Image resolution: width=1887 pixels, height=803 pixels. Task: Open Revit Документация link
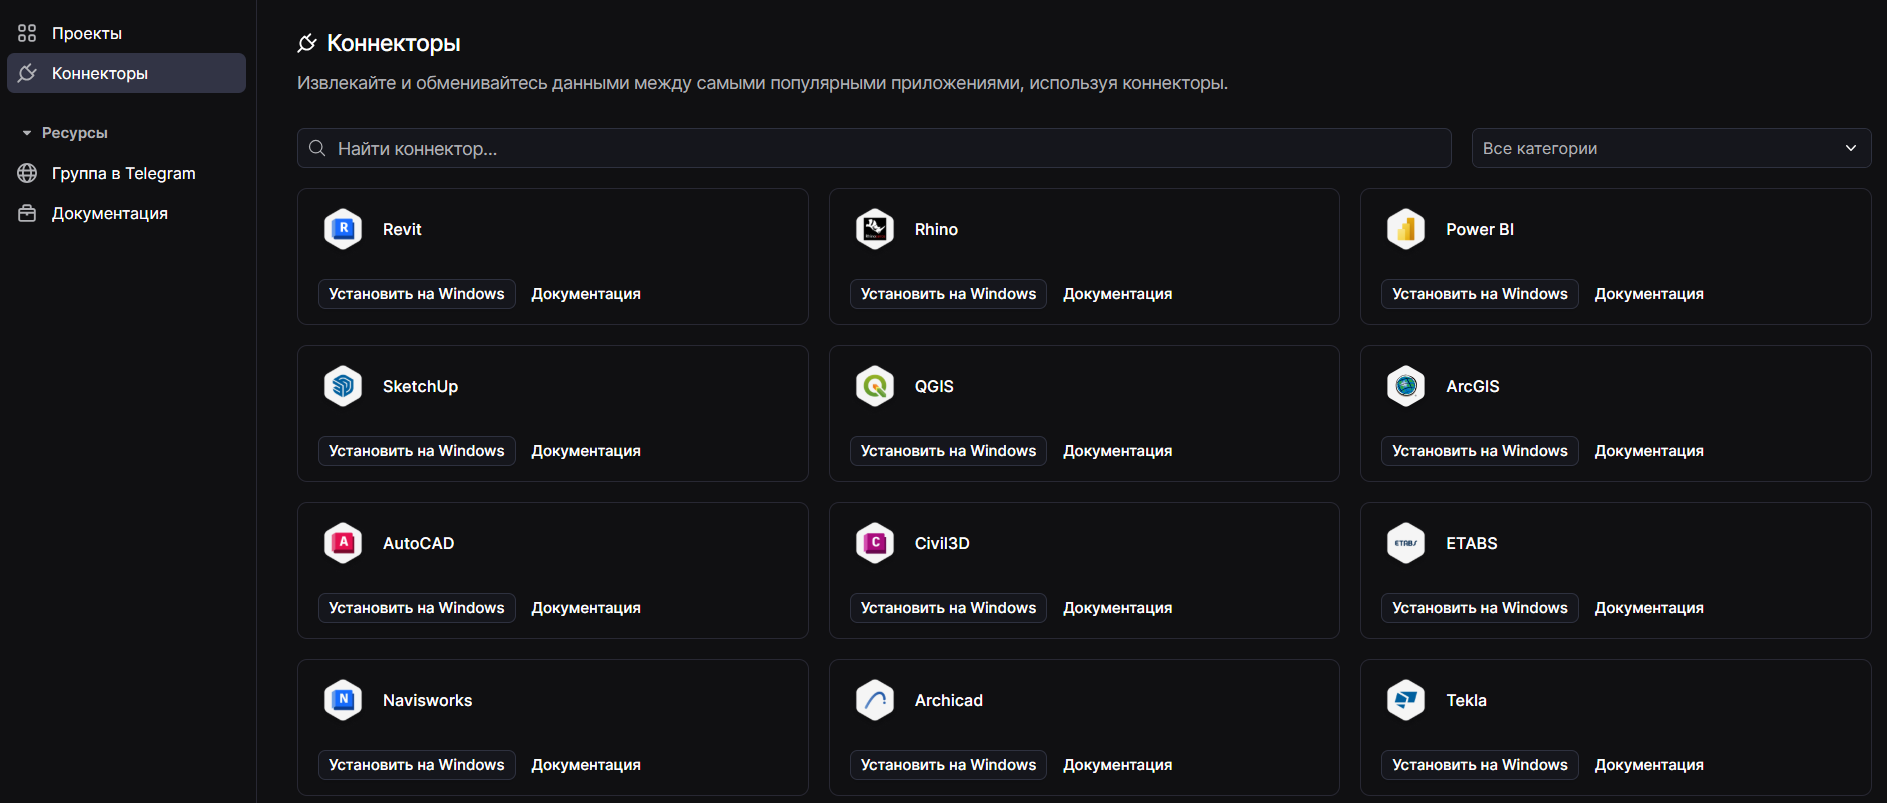click(586, 294)
